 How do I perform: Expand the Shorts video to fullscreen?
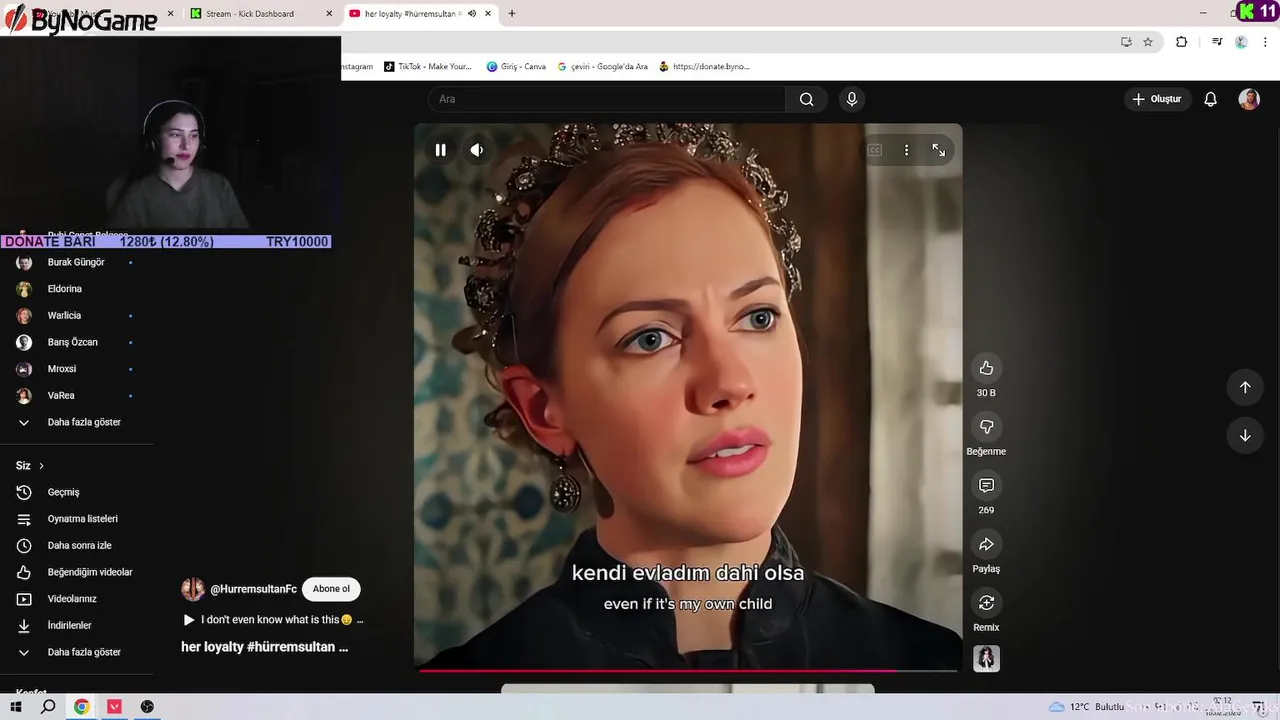pos(939,150)
